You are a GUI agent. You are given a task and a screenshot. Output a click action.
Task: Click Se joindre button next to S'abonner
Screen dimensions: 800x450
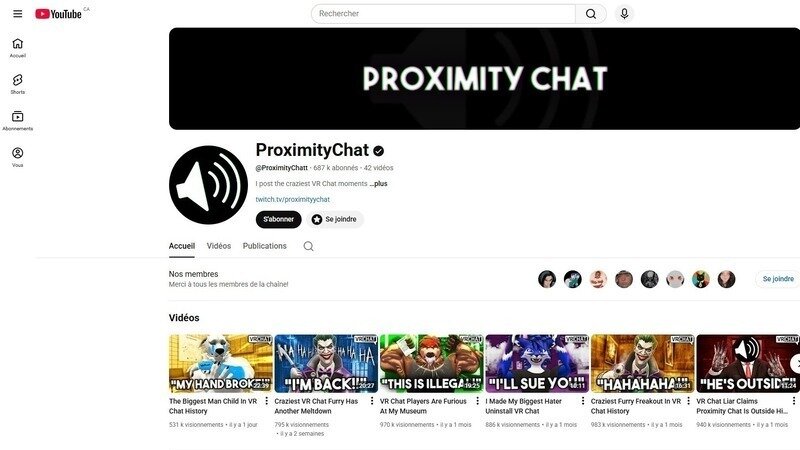coord(335,219)
